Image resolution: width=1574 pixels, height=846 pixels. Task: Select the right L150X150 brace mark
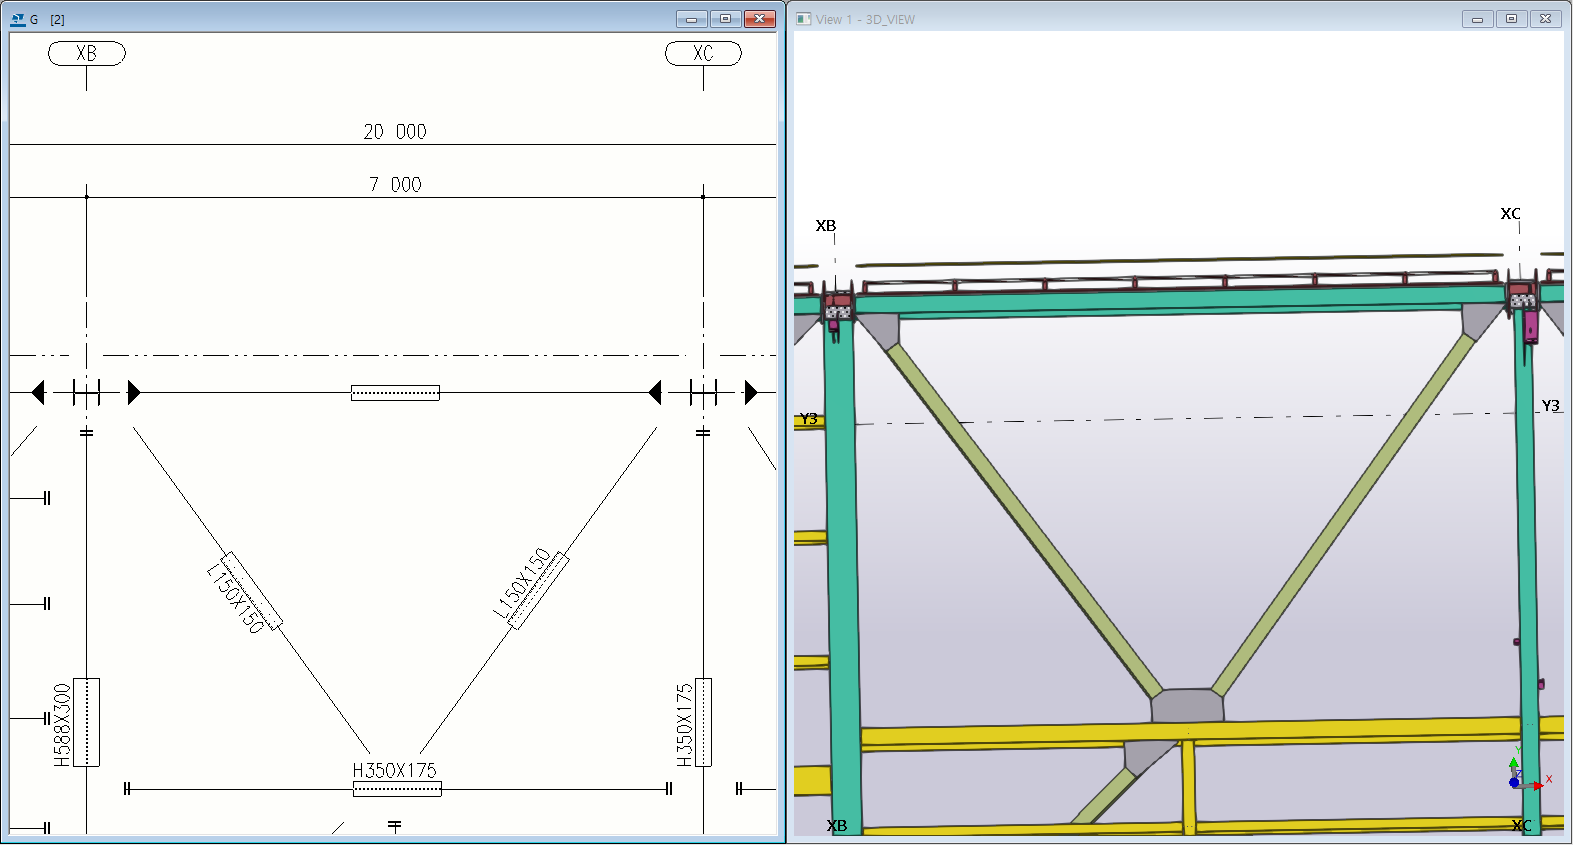pyautogui.click(x=521, y=584)
